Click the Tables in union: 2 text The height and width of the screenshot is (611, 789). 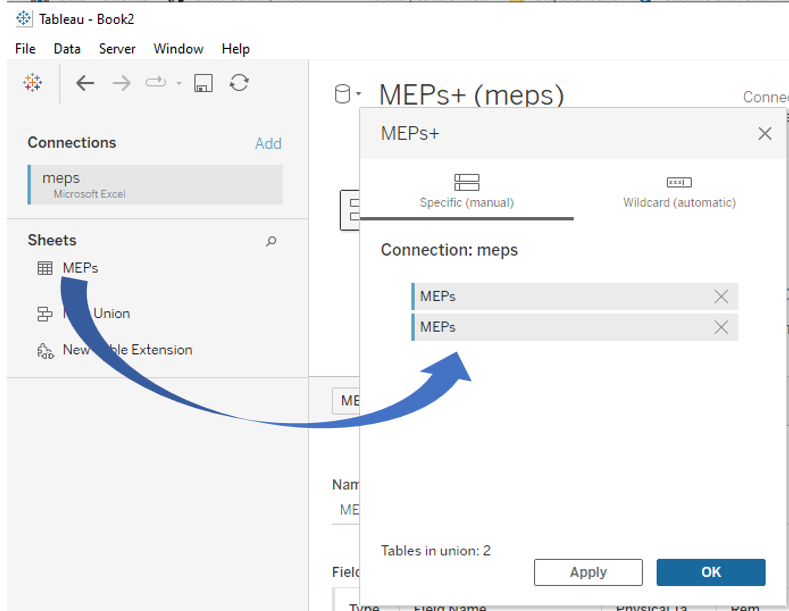pyautogui.click(x=435, y=551)
